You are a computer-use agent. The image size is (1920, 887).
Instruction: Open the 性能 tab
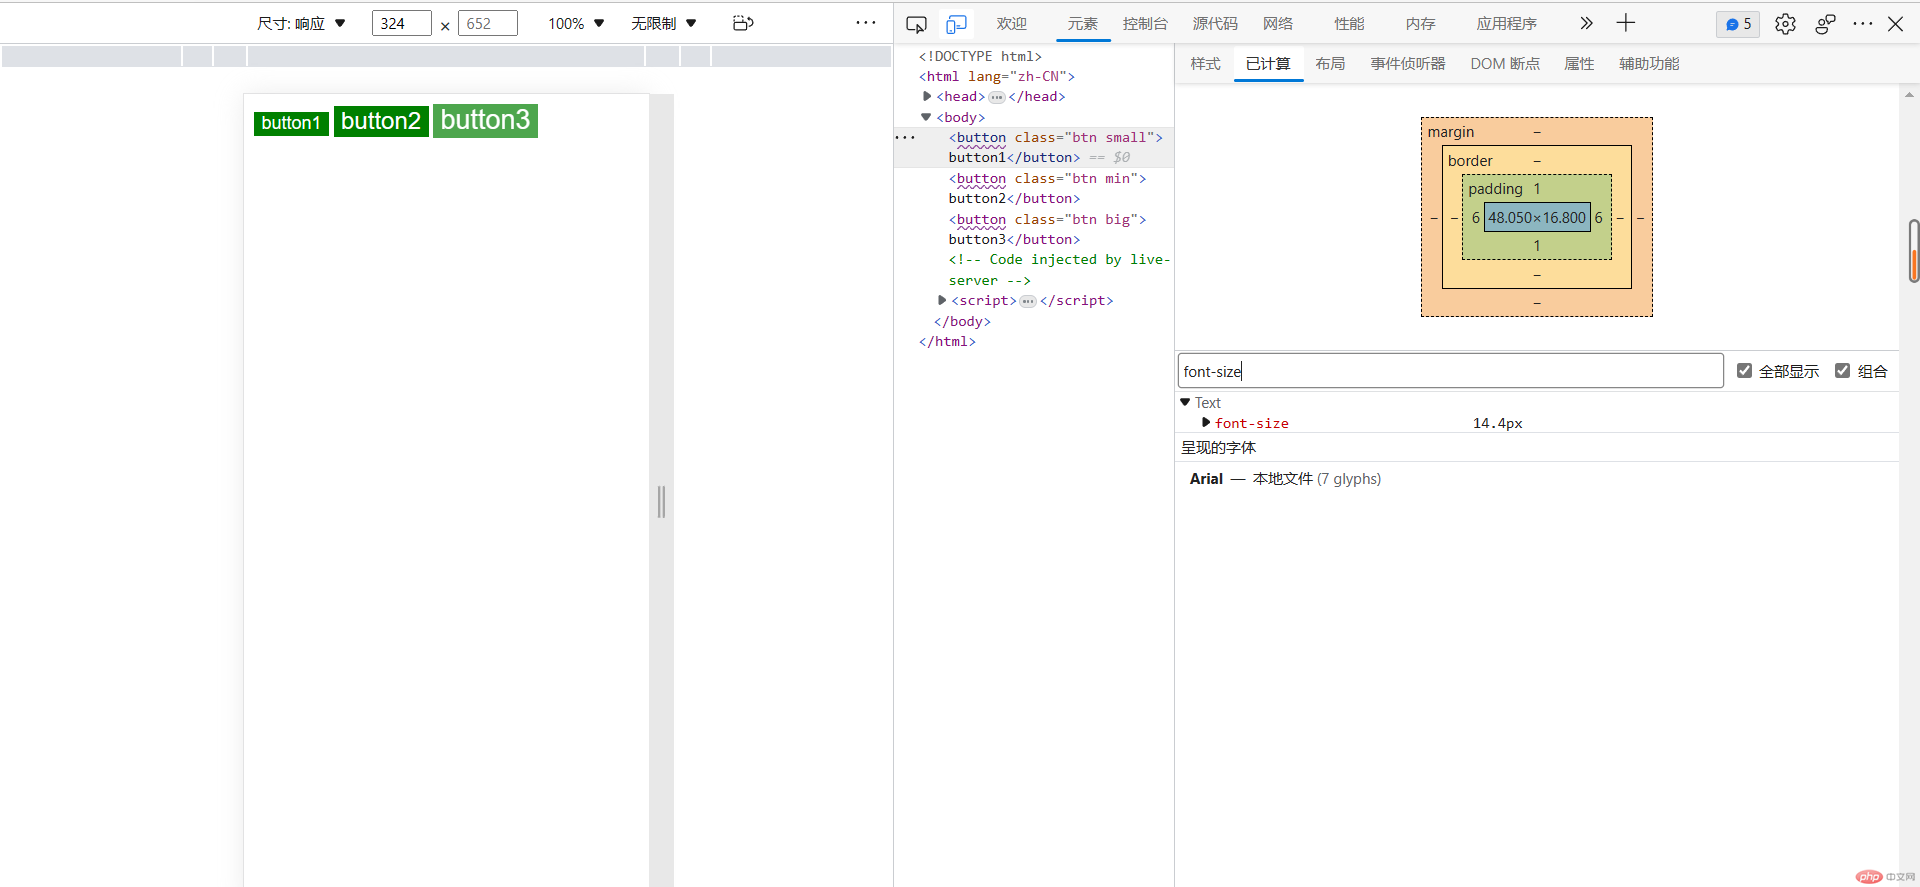[1349, 23]
